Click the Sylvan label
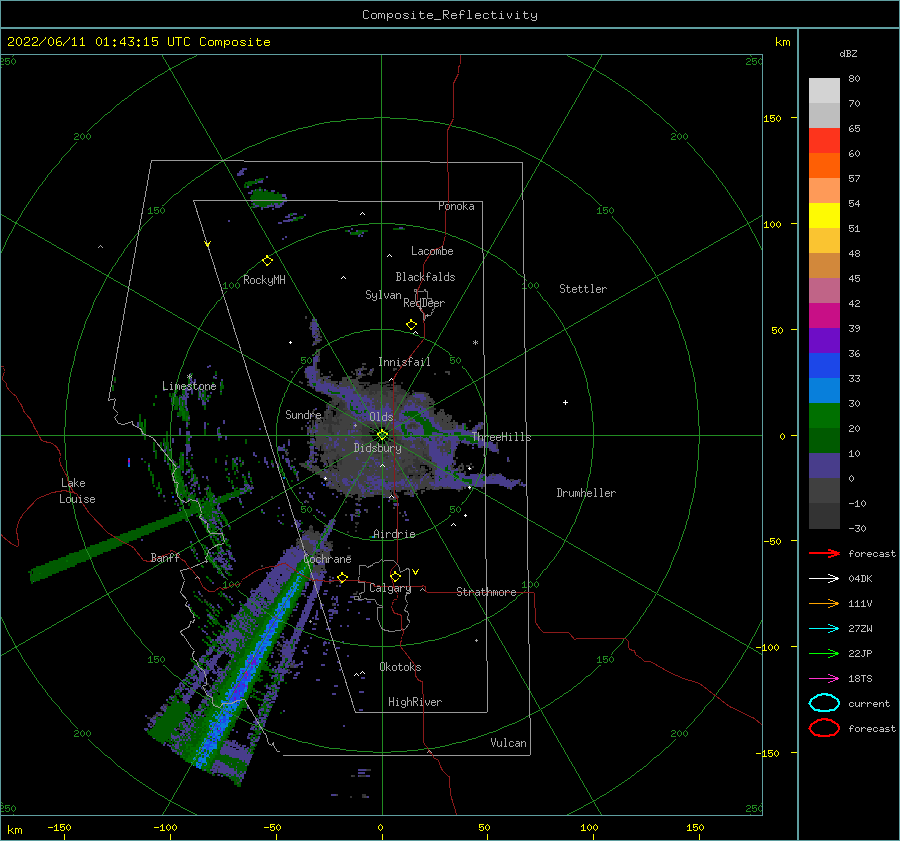 [383, 295]
